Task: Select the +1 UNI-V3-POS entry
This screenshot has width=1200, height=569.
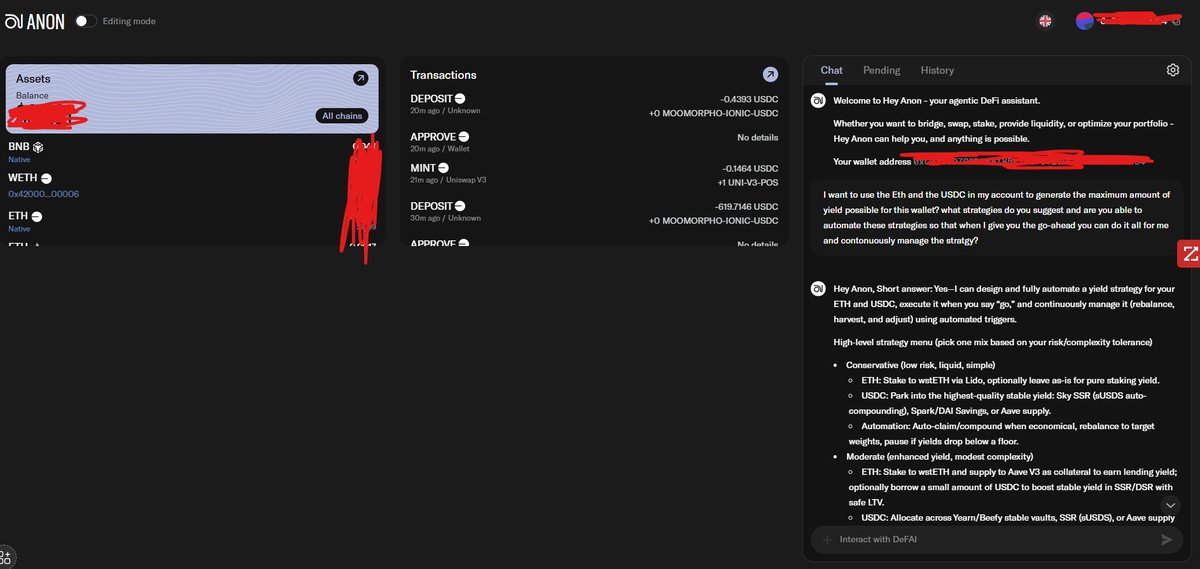Action: [x=748, y=182]
